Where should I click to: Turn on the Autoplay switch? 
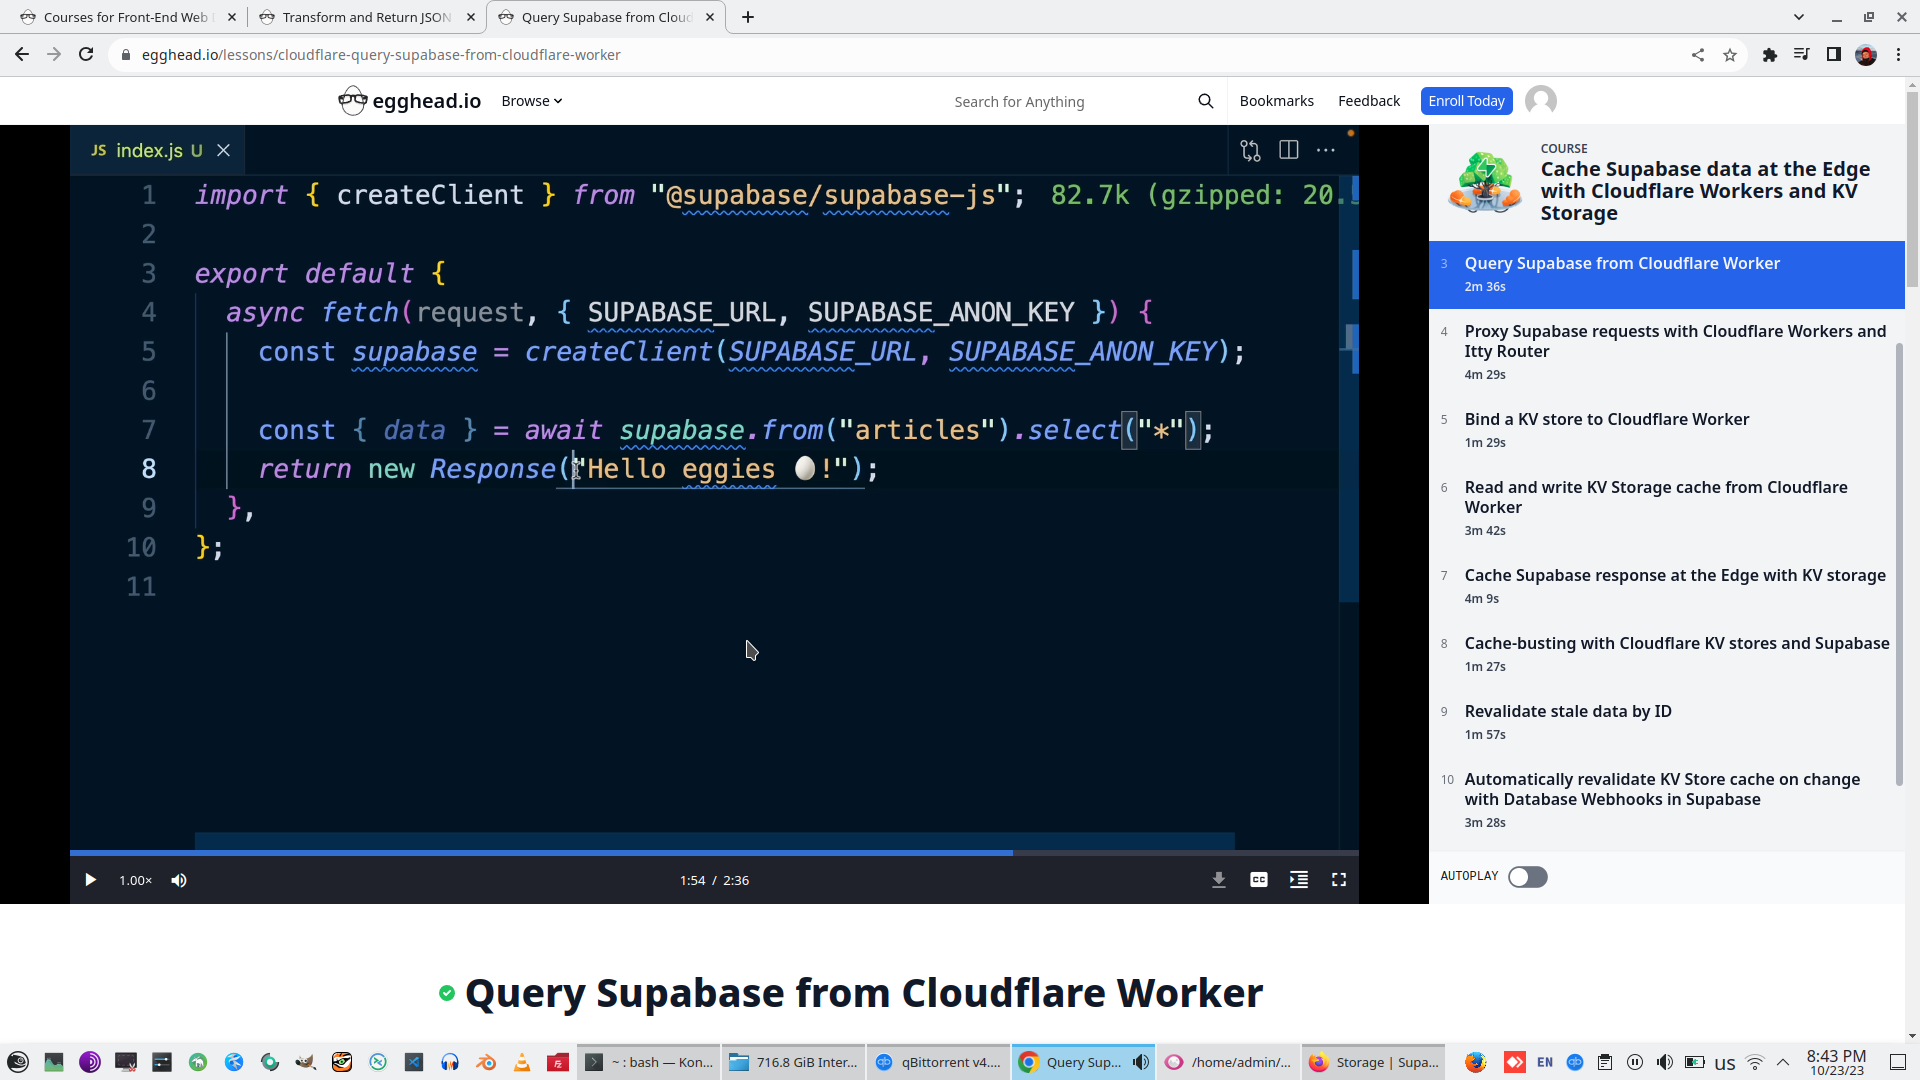[x=1527, y=877]
